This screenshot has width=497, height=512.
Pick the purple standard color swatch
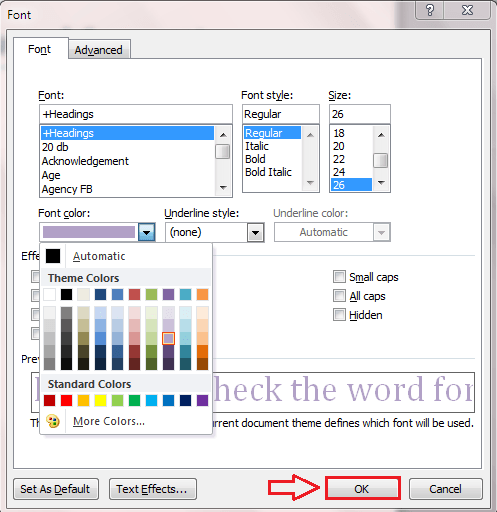point(202,400)
